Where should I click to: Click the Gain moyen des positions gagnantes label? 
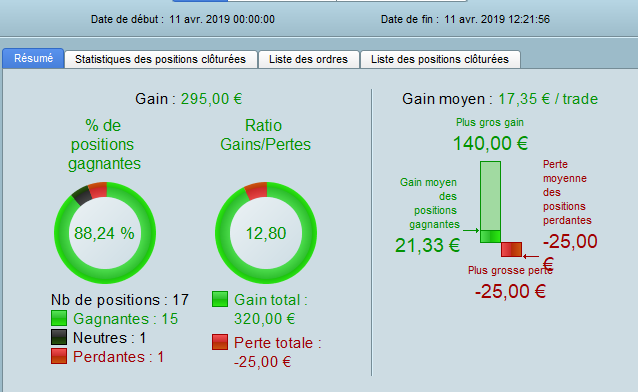(x=430, y=203)
